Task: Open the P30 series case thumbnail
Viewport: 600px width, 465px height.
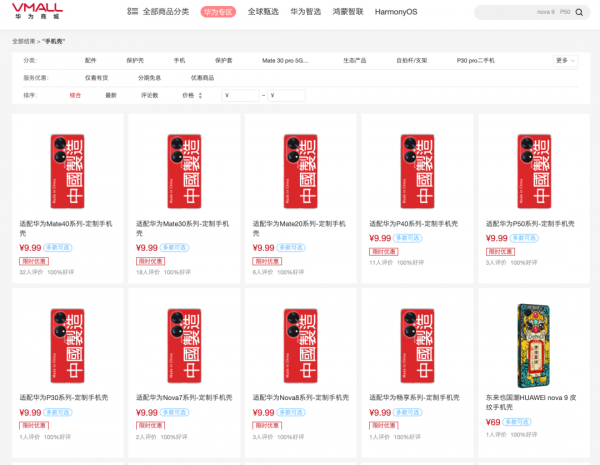Action: (x=67, y=346)
